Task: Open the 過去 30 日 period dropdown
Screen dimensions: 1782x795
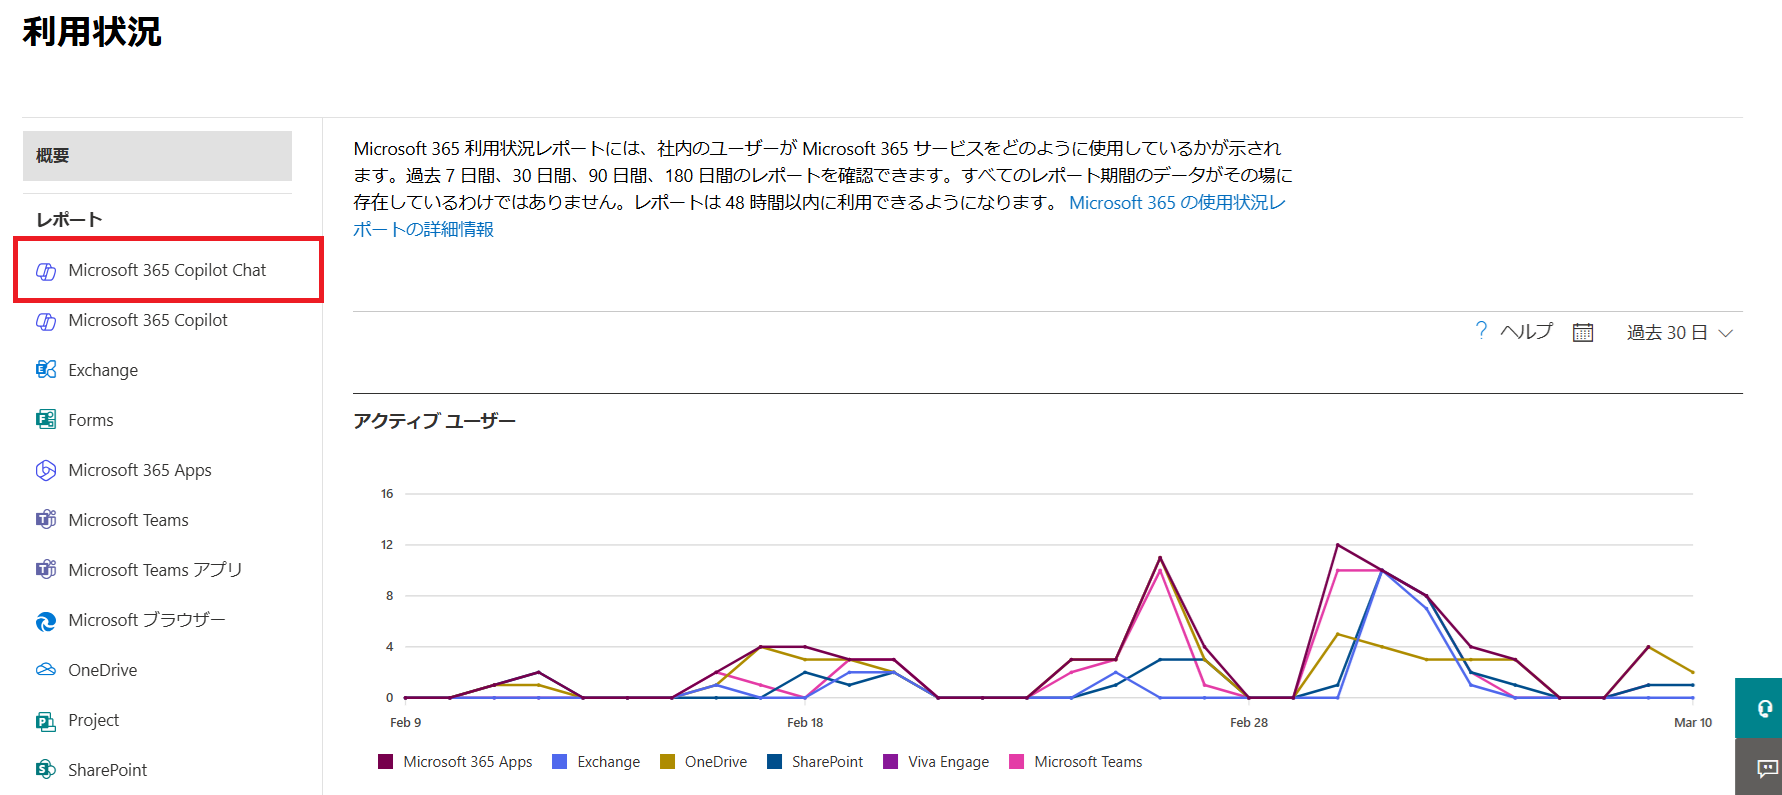Action: [x=1679, y=333]
